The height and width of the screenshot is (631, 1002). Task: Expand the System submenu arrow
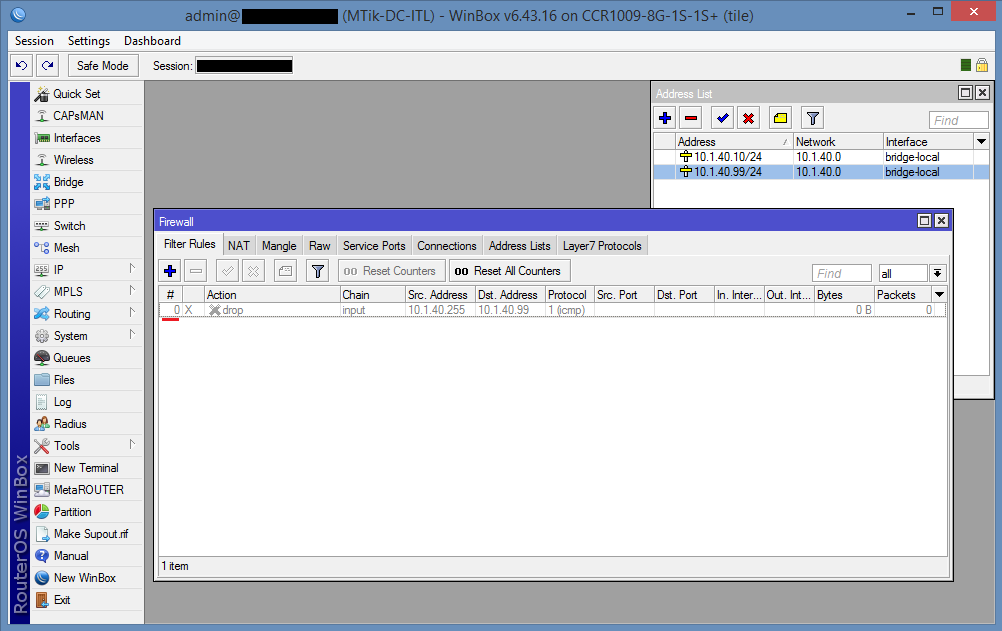[132, 334]
